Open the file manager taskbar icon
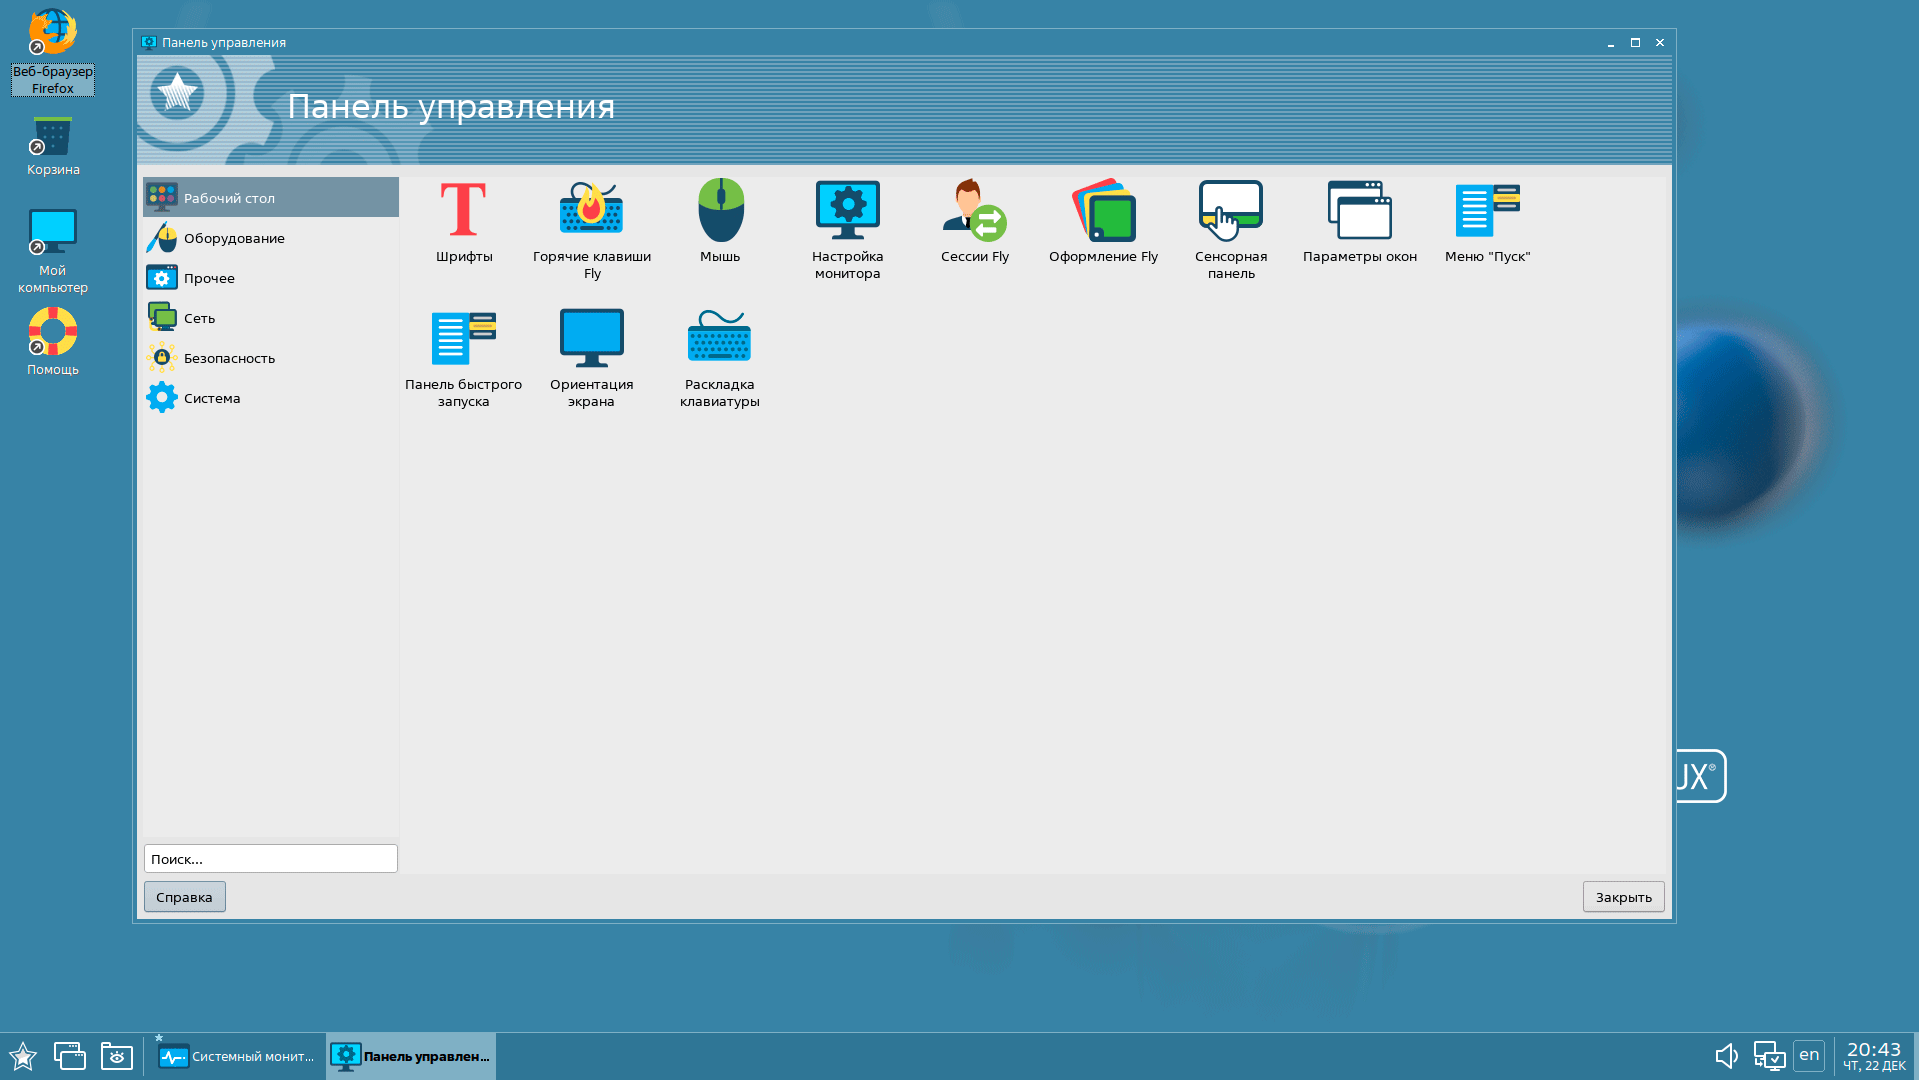Viewport: 1919px width, 1080px height. point(116,1056)
